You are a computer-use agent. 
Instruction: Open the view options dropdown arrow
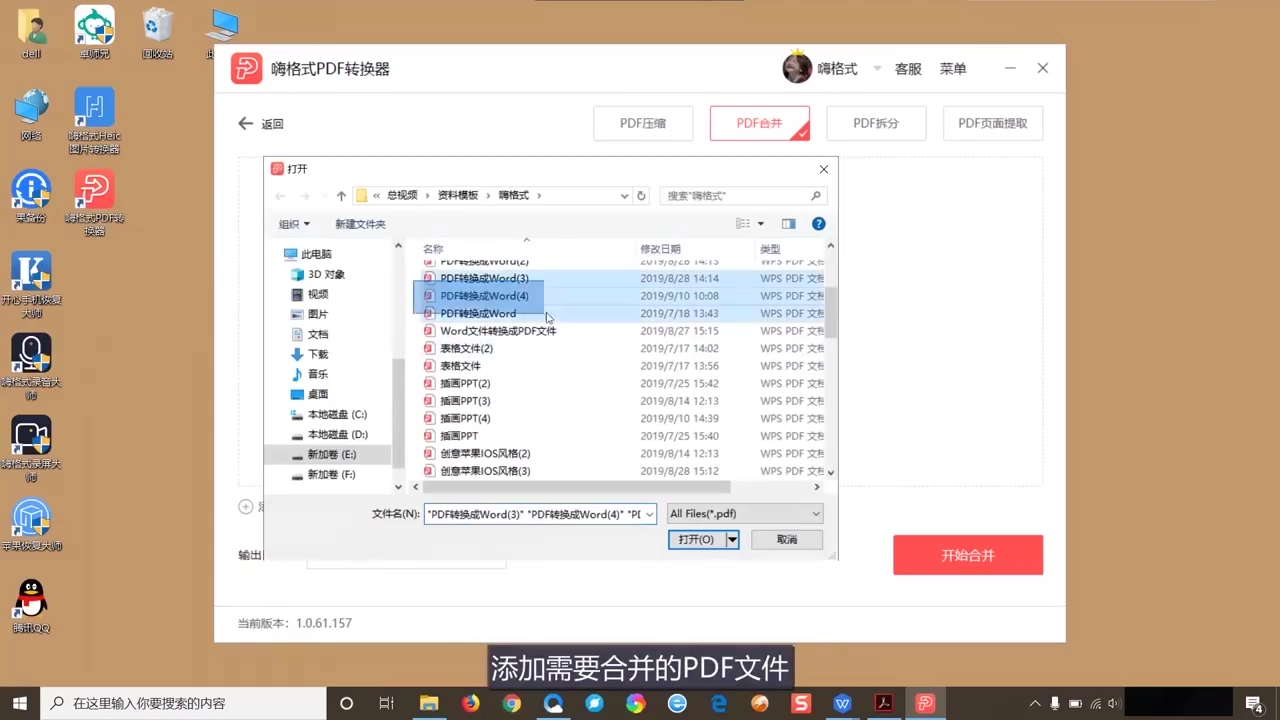click(x=761, y=224)
